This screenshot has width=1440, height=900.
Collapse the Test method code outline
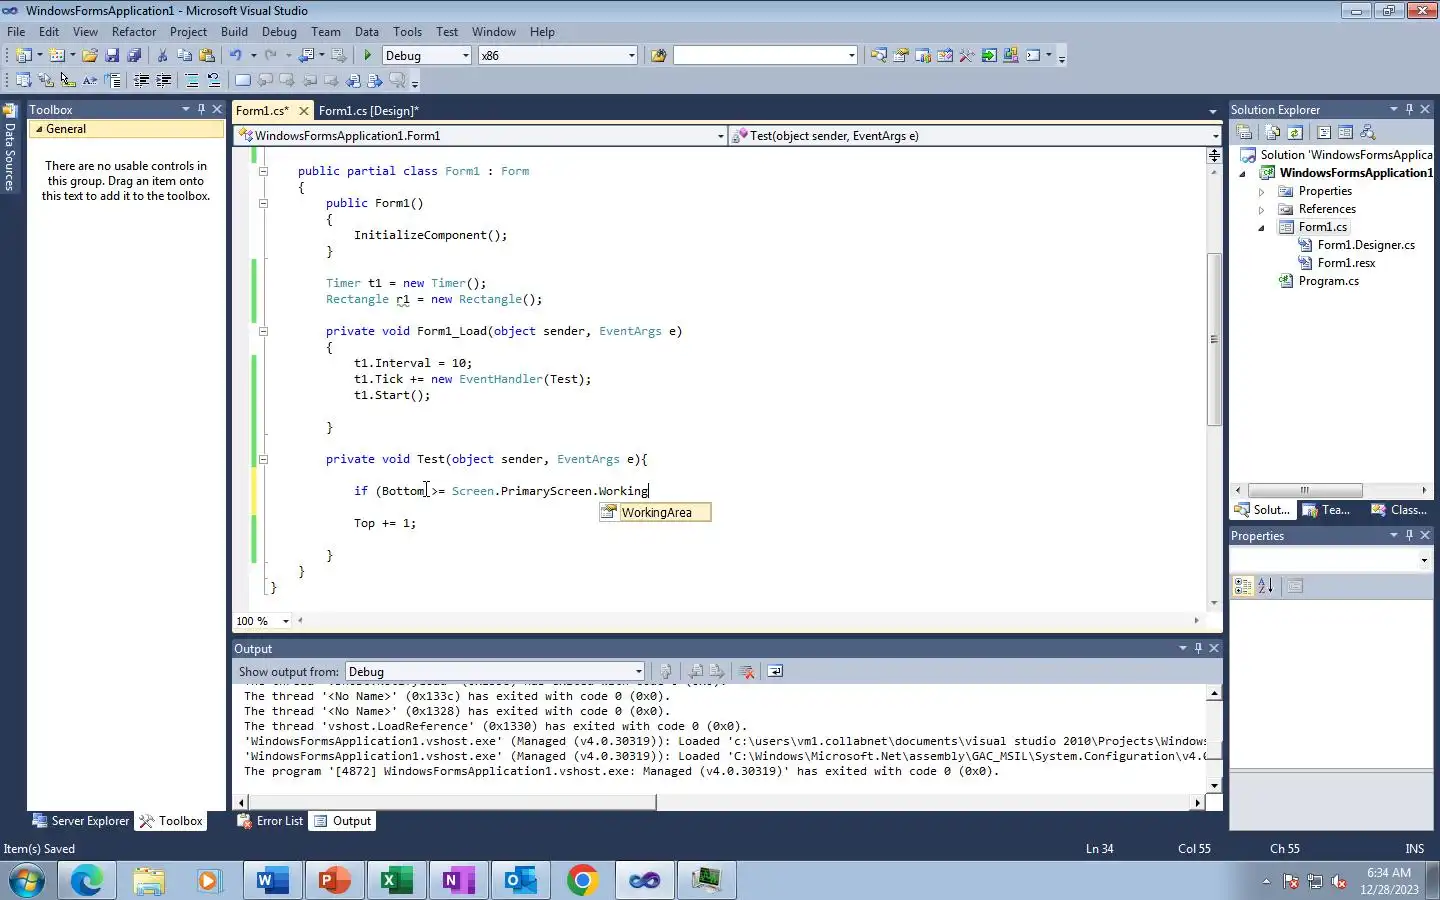(x=264, y=460)
